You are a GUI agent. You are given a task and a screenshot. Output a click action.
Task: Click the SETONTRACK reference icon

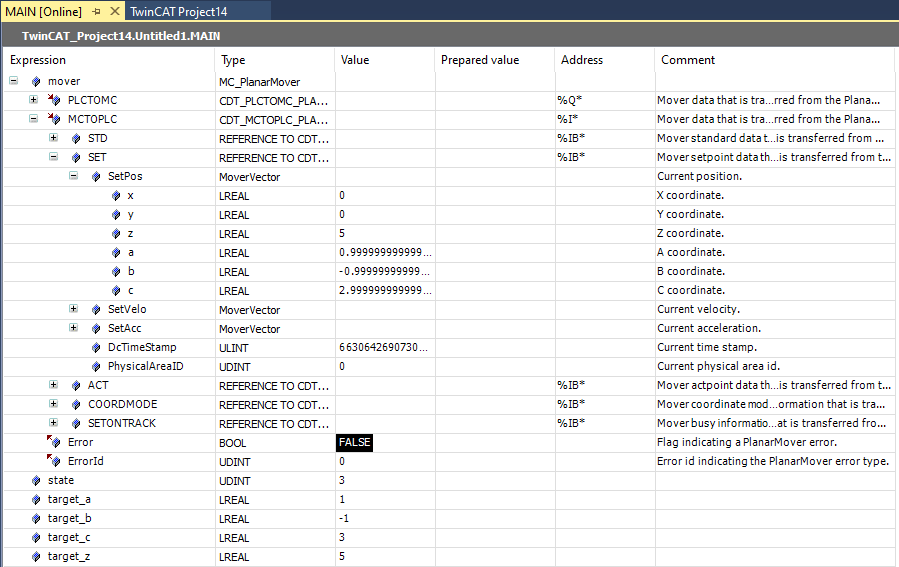click(x=76, y=423)
